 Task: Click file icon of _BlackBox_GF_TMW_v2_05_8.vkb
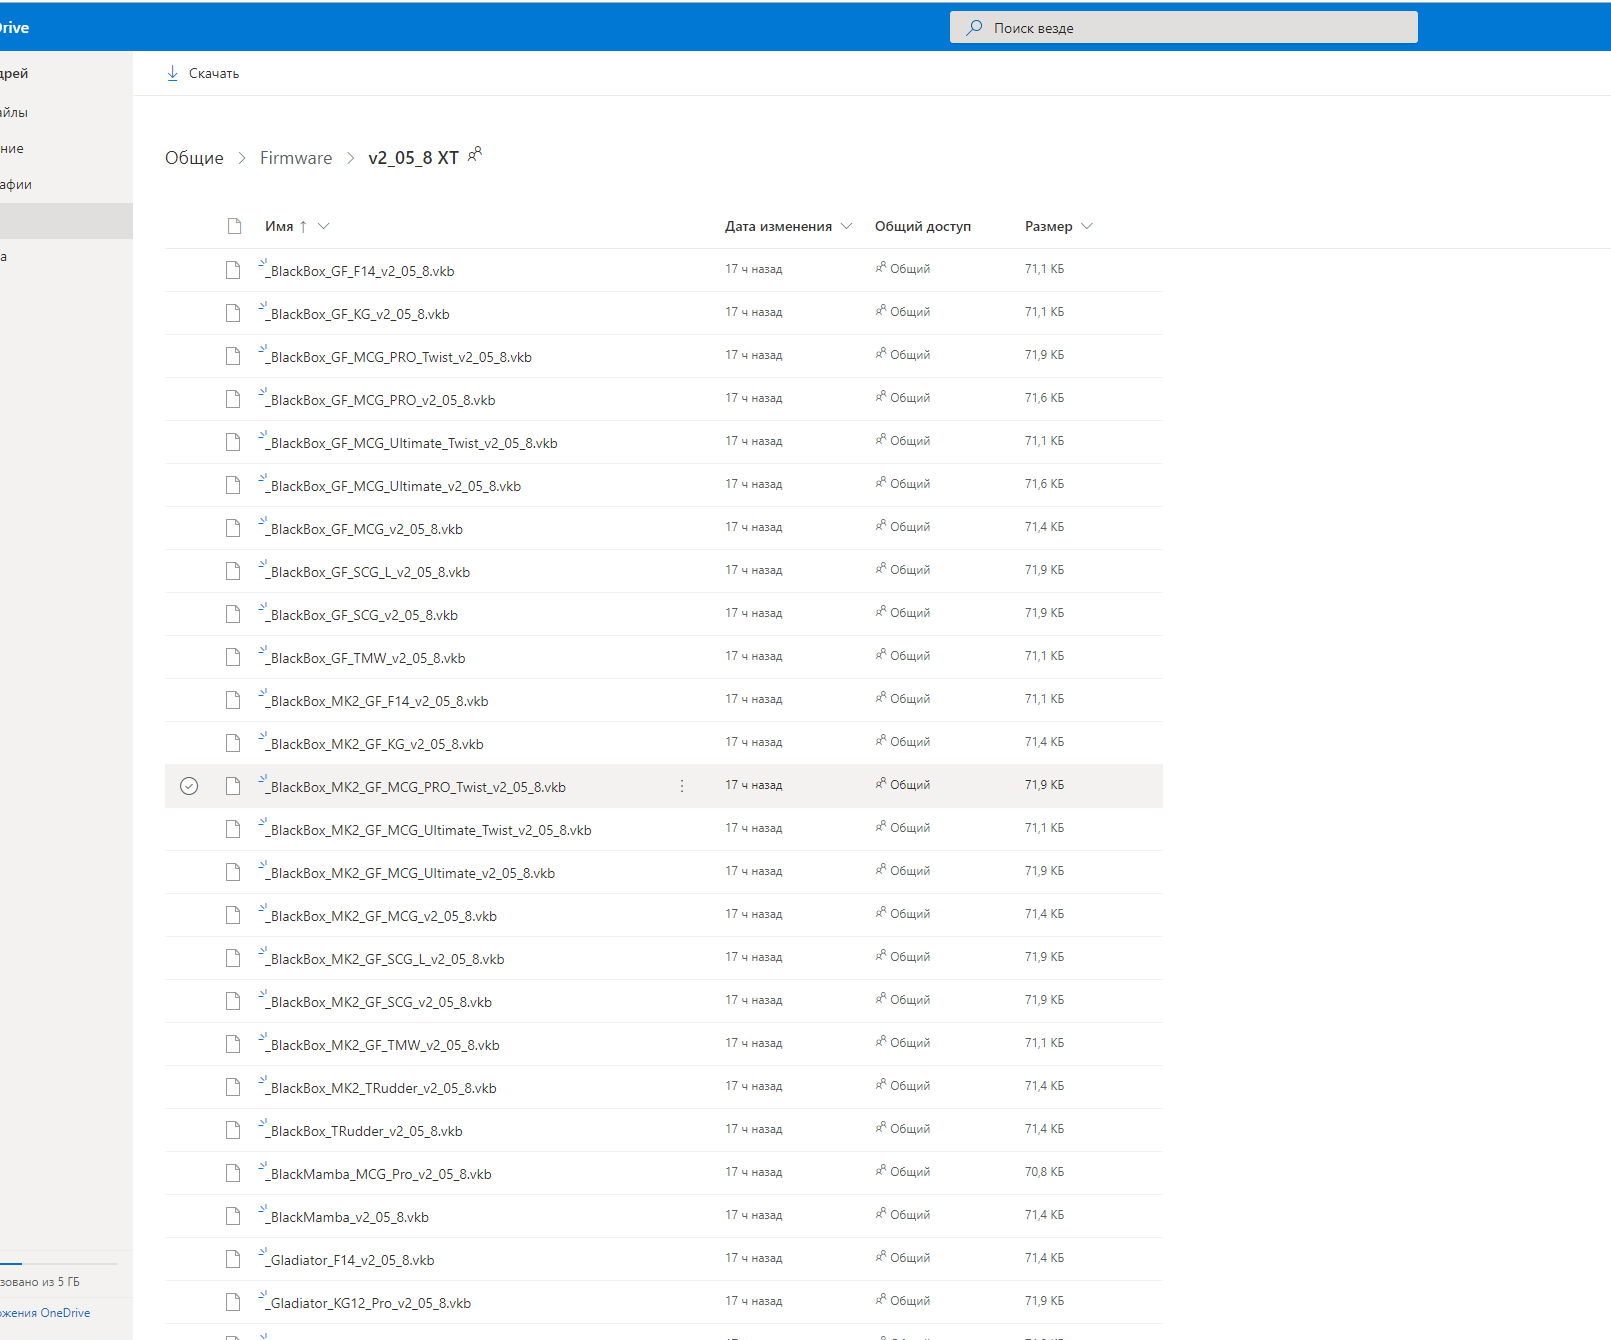(x=233, y=657)
